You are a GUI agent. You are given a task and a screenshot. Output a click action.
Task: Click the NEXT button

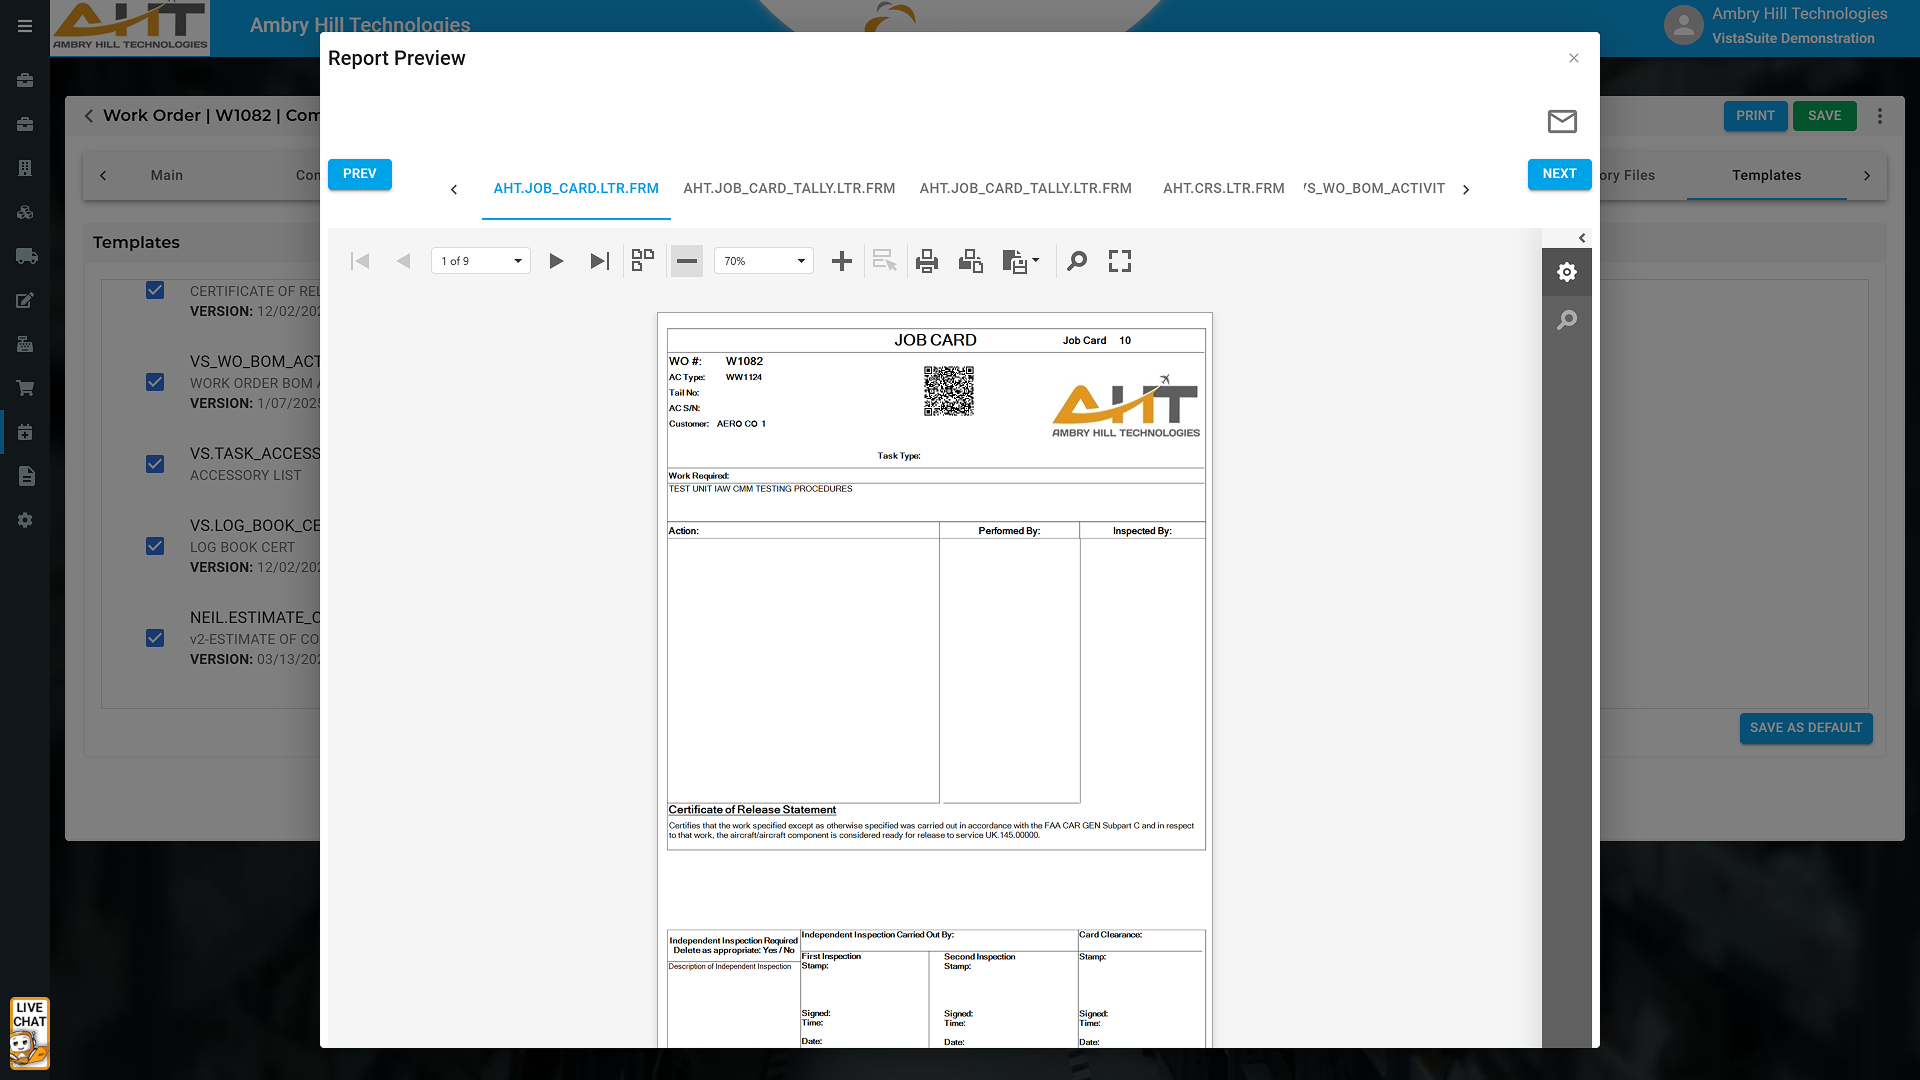(x=1559, y=174)
